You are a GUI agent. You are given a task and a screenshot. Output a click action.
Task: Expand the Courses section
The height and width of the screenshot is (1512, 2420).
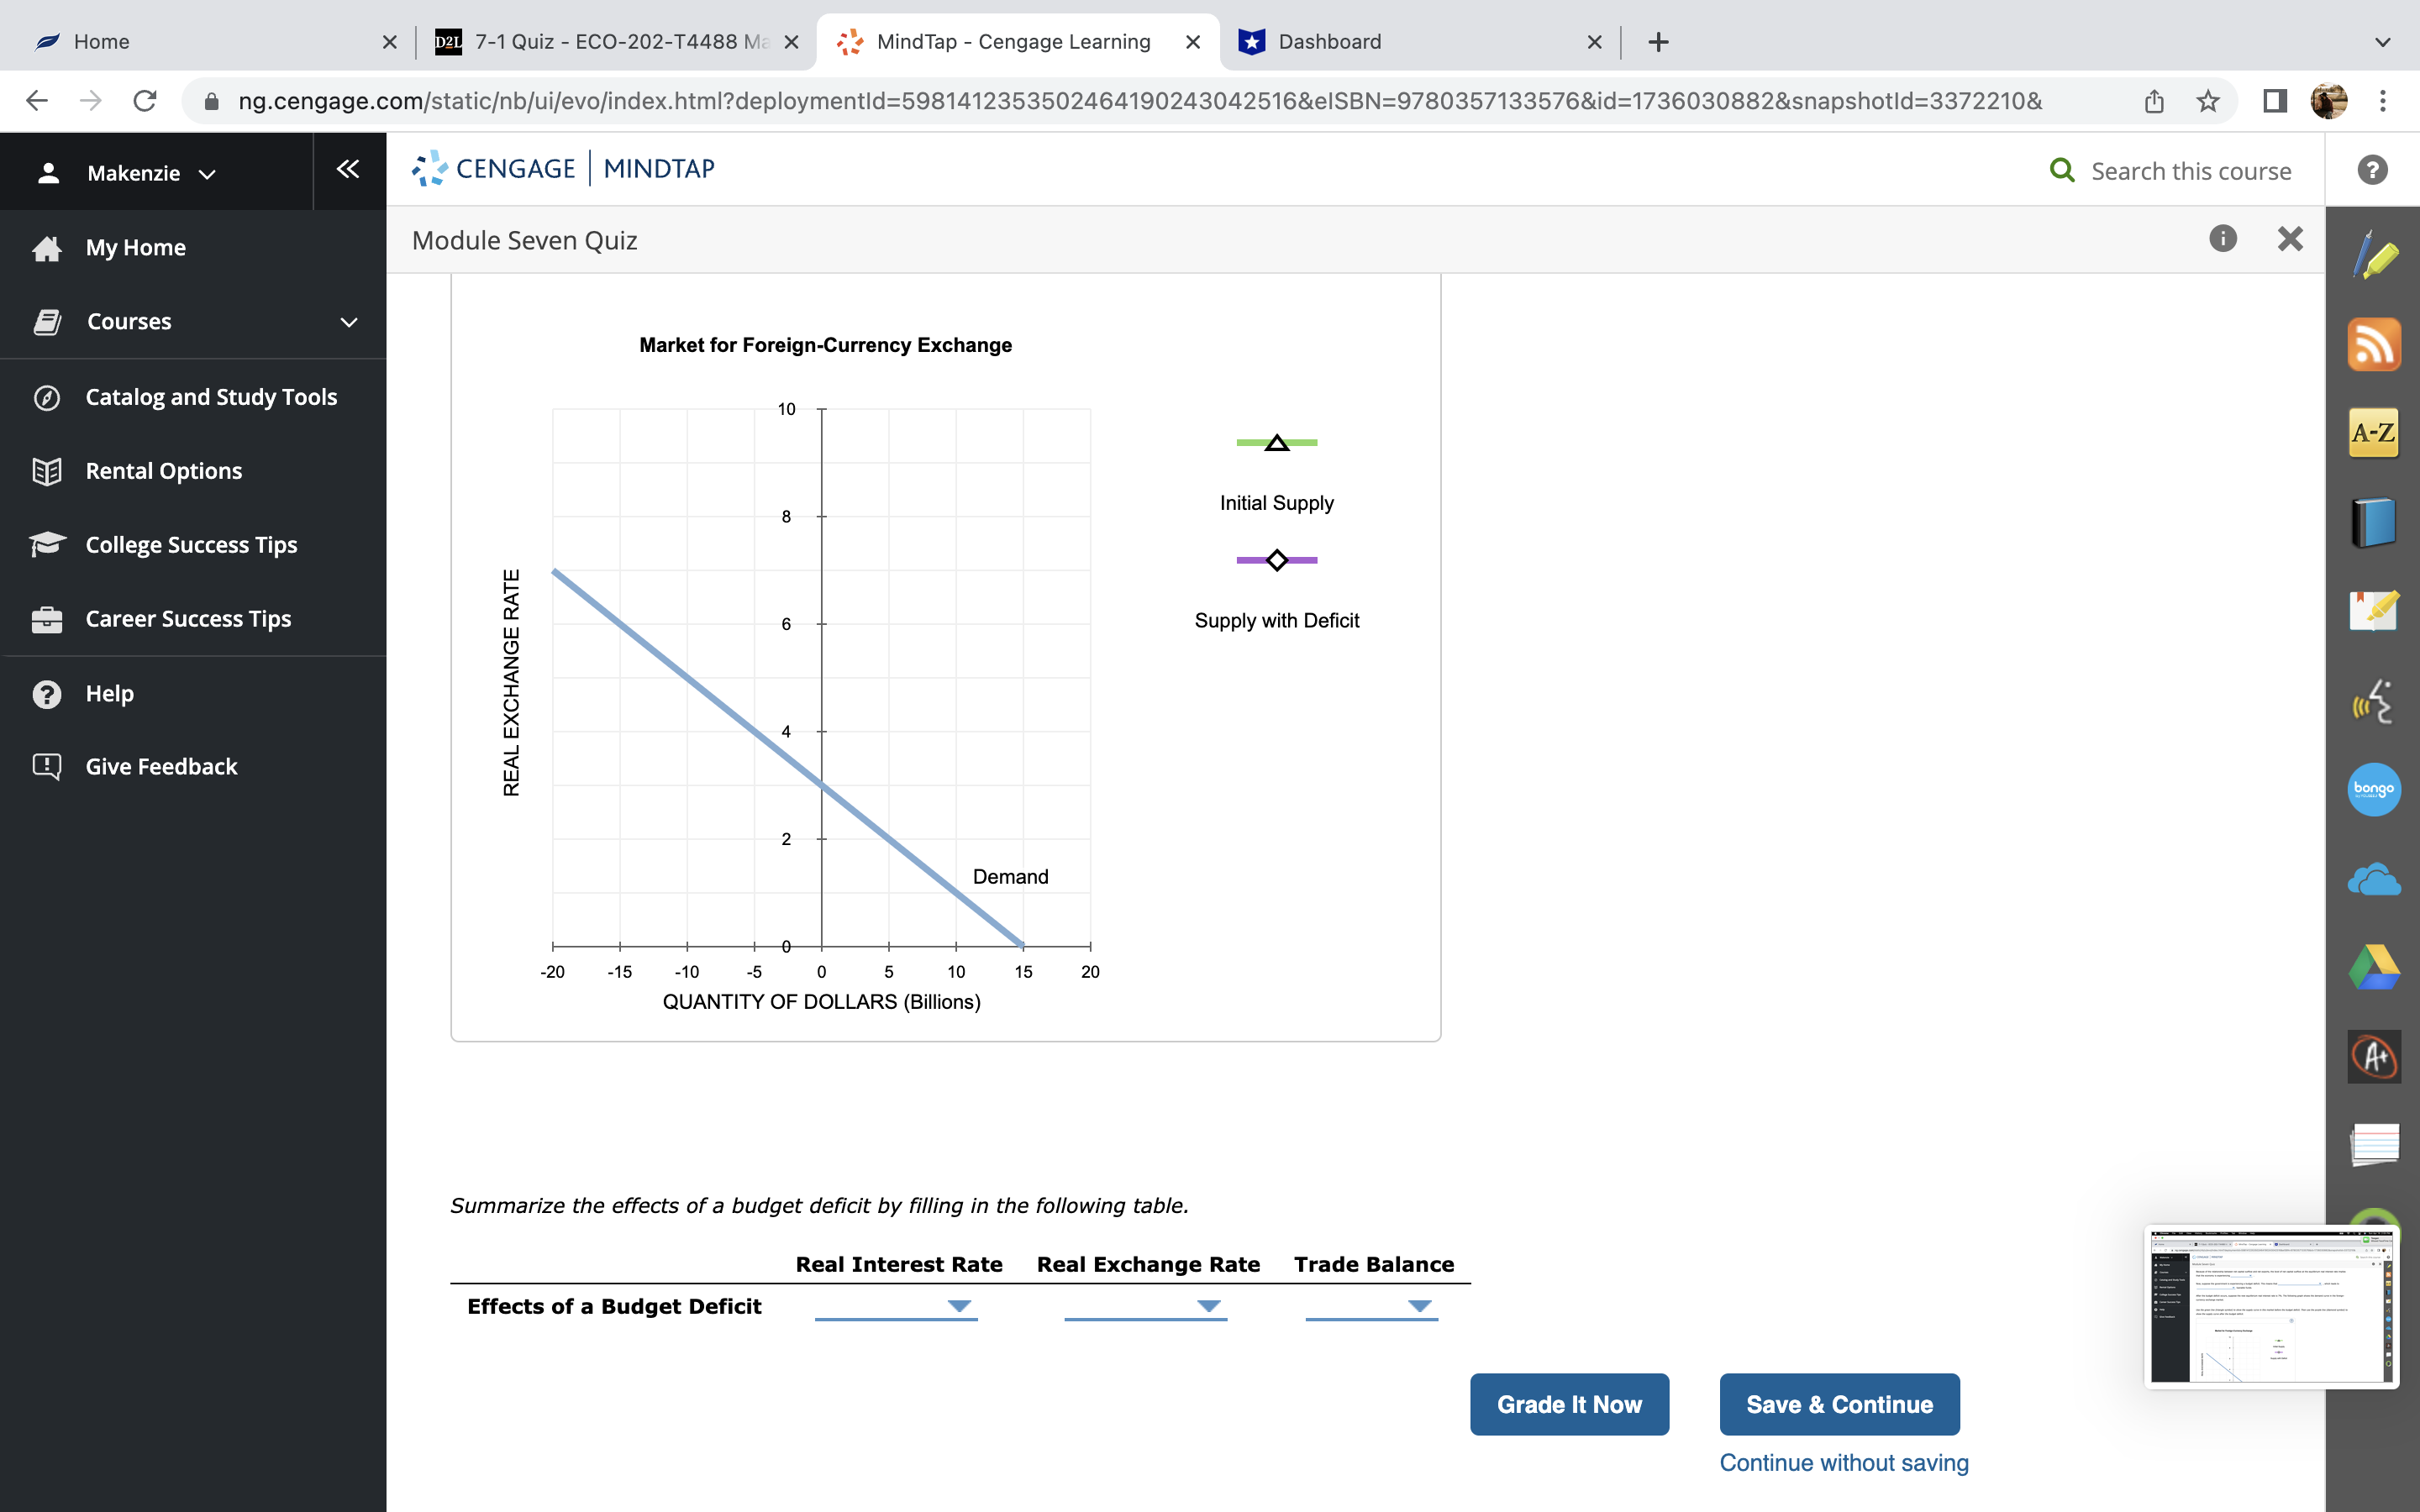tap(347, 321)
